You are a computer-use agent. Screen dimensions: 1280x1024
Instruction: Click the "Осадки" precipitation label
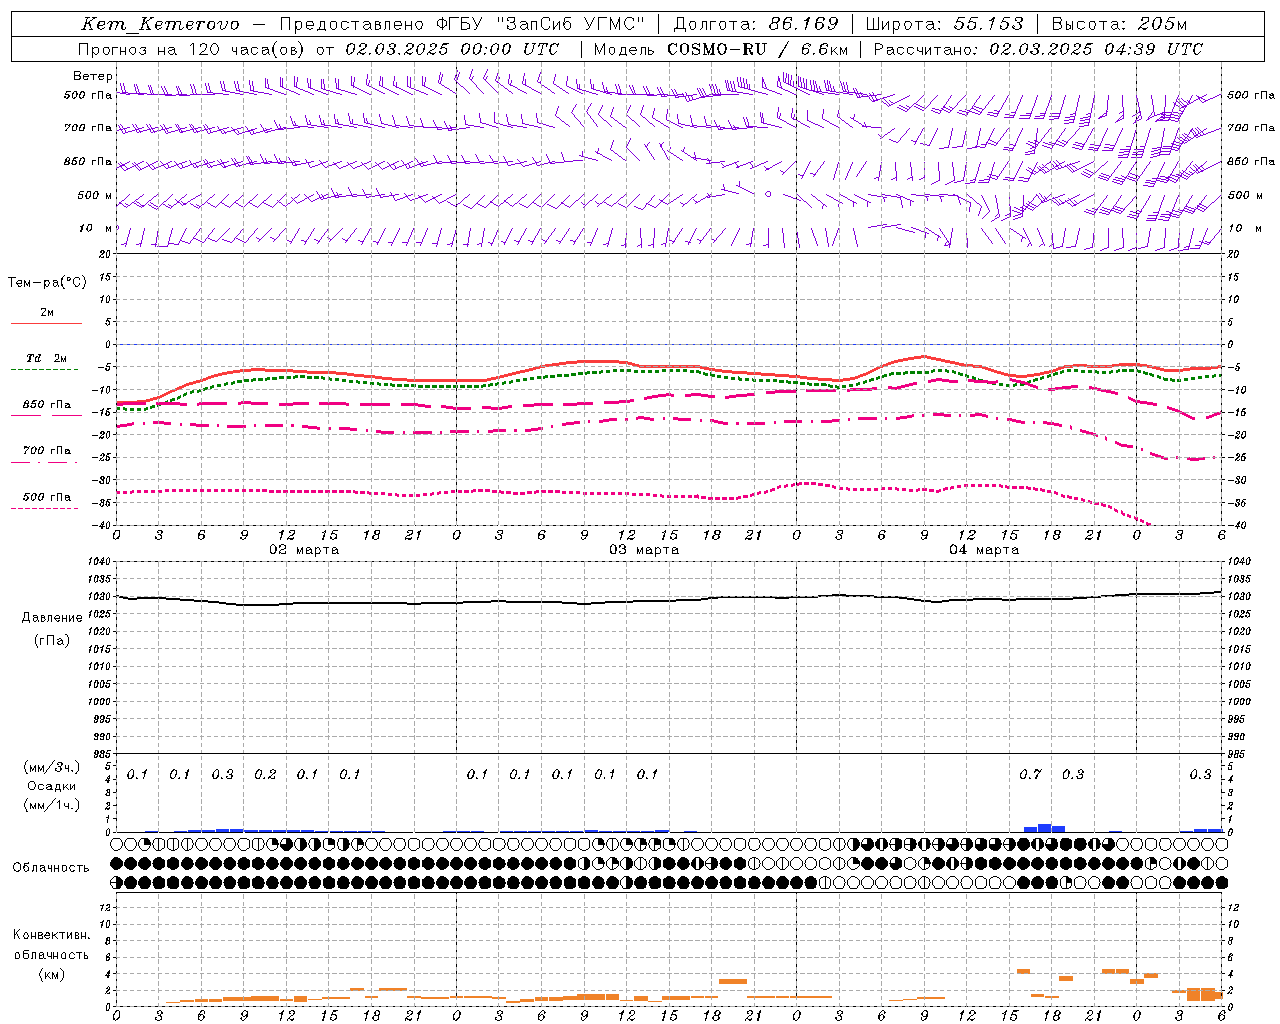(52, 786)
